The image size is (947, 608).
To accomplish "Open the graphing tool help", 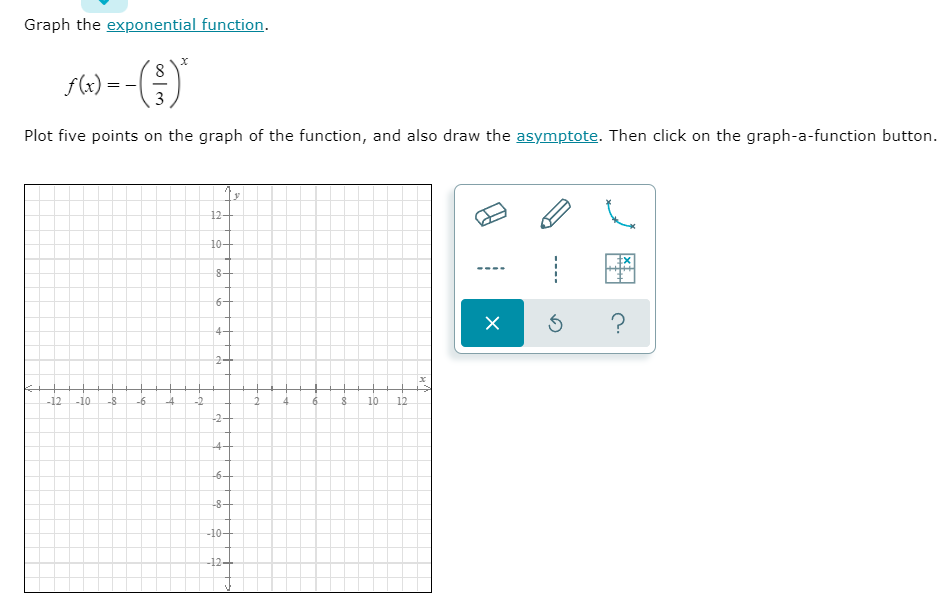I will (618, 322).
